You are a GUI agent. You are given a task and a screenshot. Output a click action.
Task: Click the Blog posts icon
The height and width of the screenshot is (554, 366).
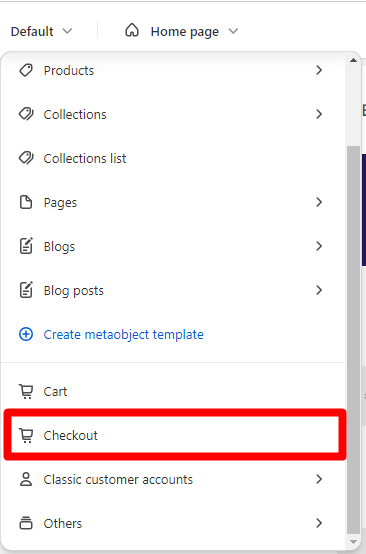point(26,290)
